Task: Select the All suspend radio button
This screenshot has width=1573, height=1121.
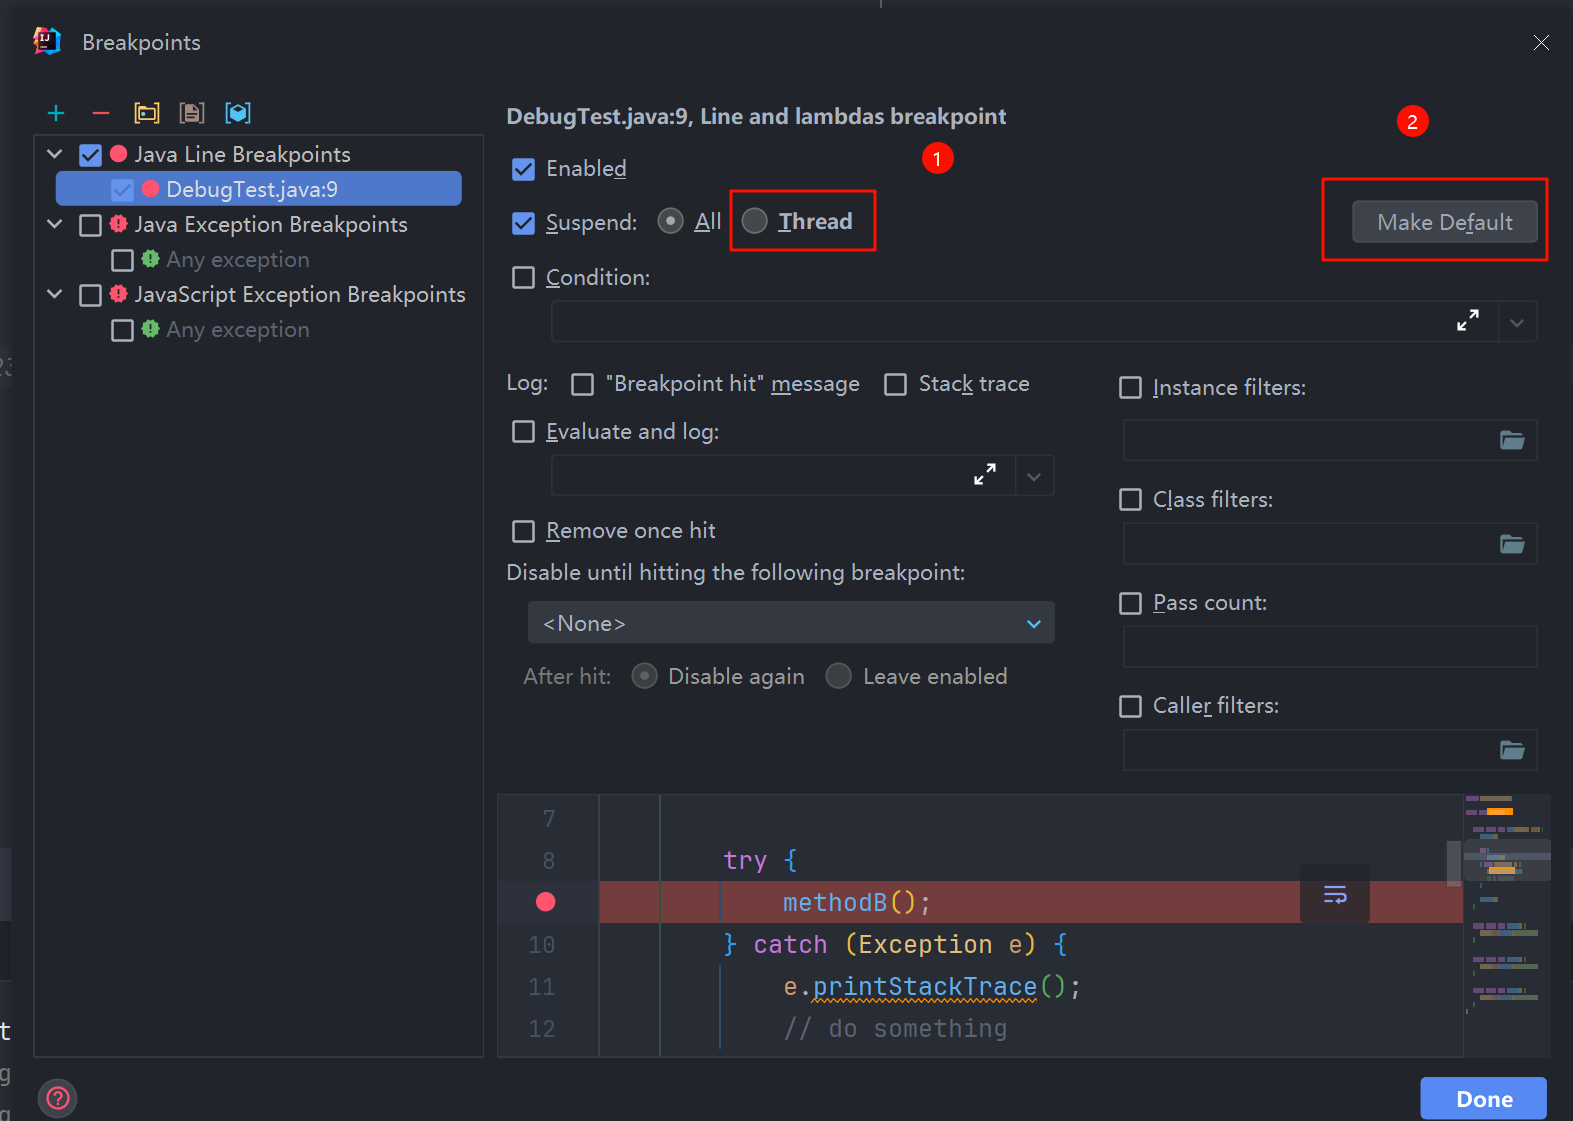Action: coord(671,221)
